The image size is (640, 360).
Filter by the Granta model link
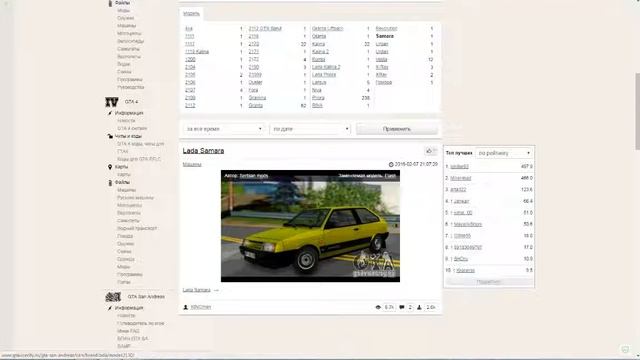(256, 106)
